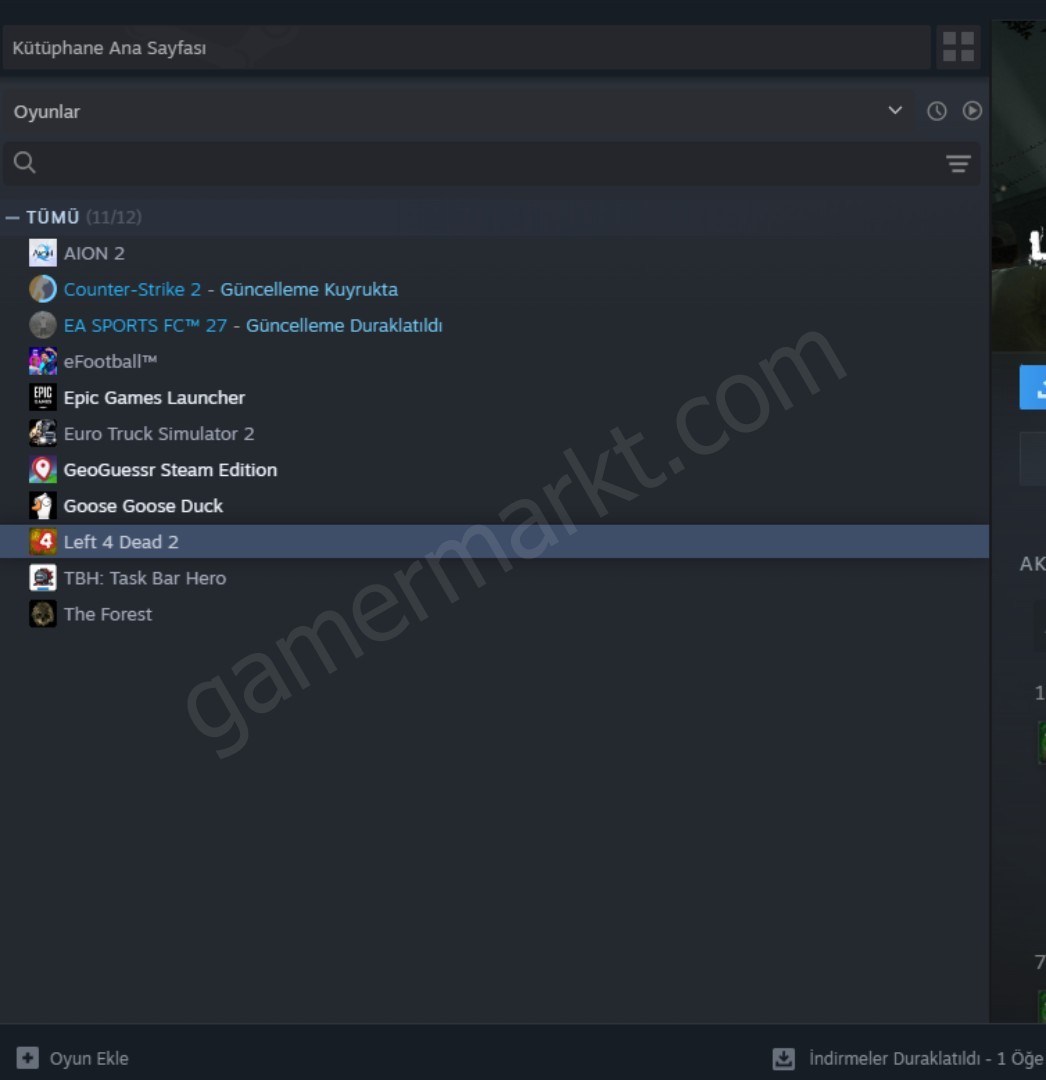Image resolution: width=1046 pixels, height=1080 pixels.
Task: Click the "Güncelleme Kuyrukta" status text
Action: click(308, 289)
